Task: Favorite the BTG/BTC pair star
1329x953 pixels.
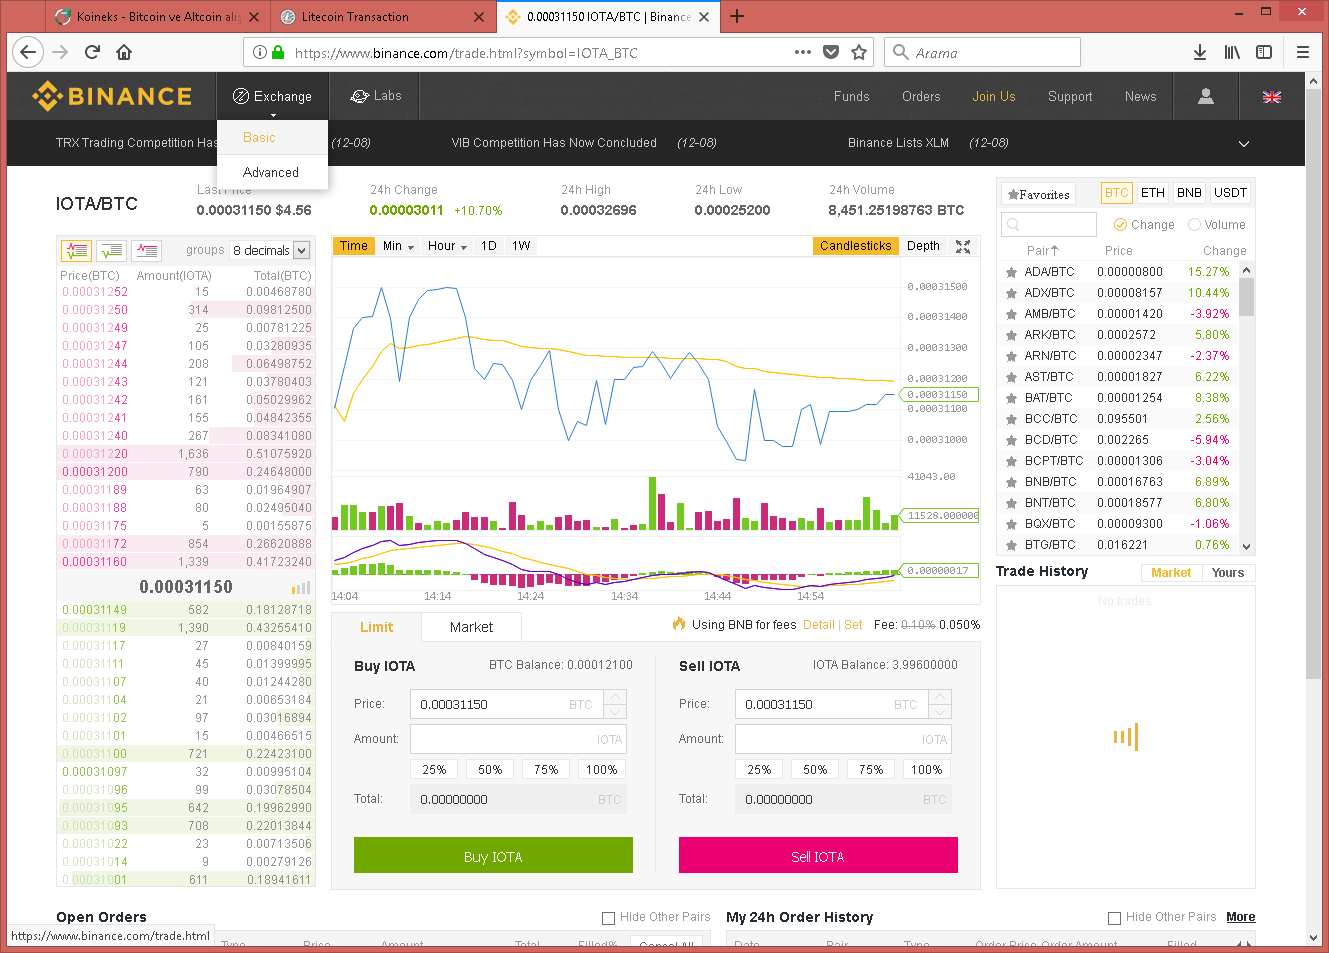Action: point(1011,545)
